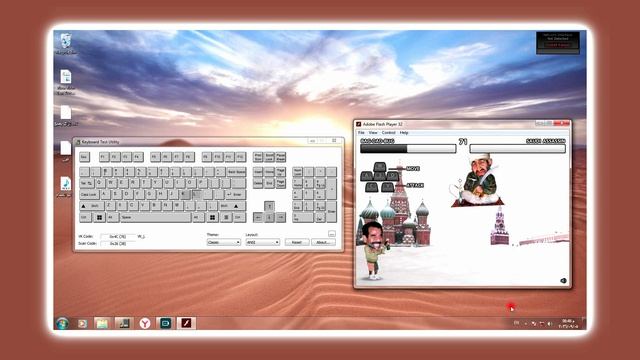Click the Reset button in the Keyboard Test Utility
This screenshot has height=360, width=640.
(297, 242)
